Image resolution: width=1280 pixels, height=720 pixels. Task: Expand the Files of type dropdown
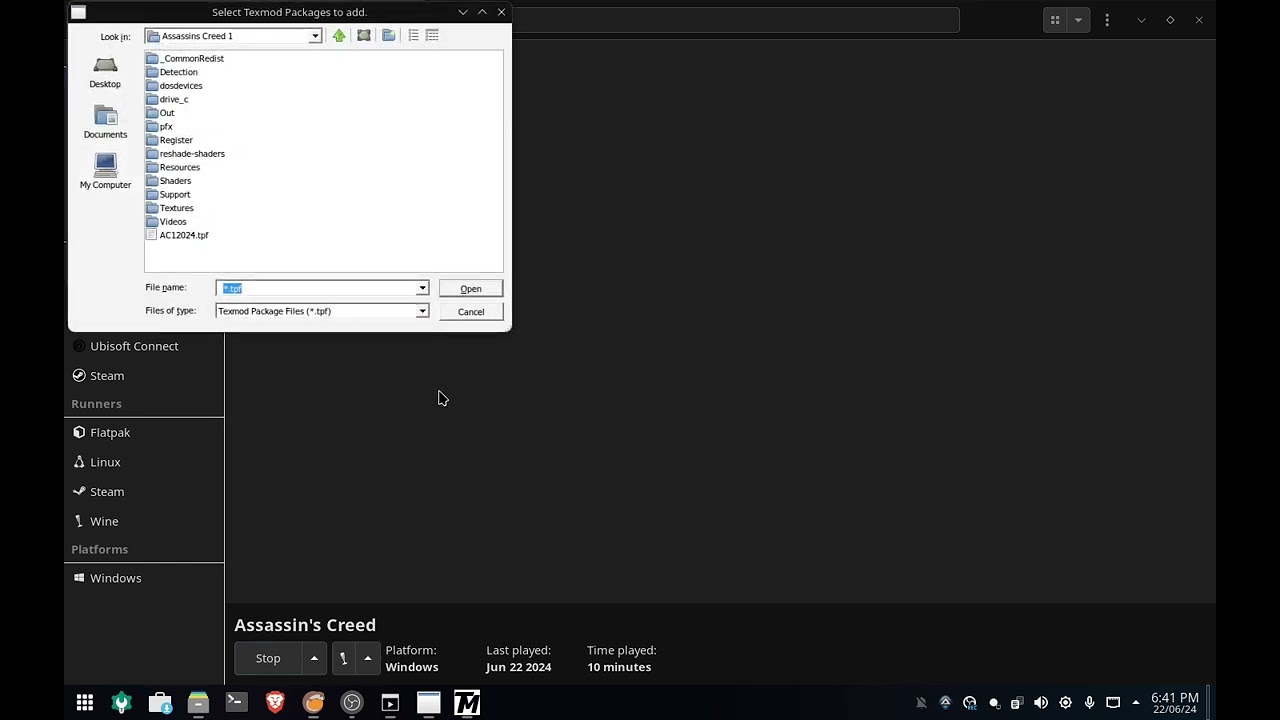coord(422,311)
